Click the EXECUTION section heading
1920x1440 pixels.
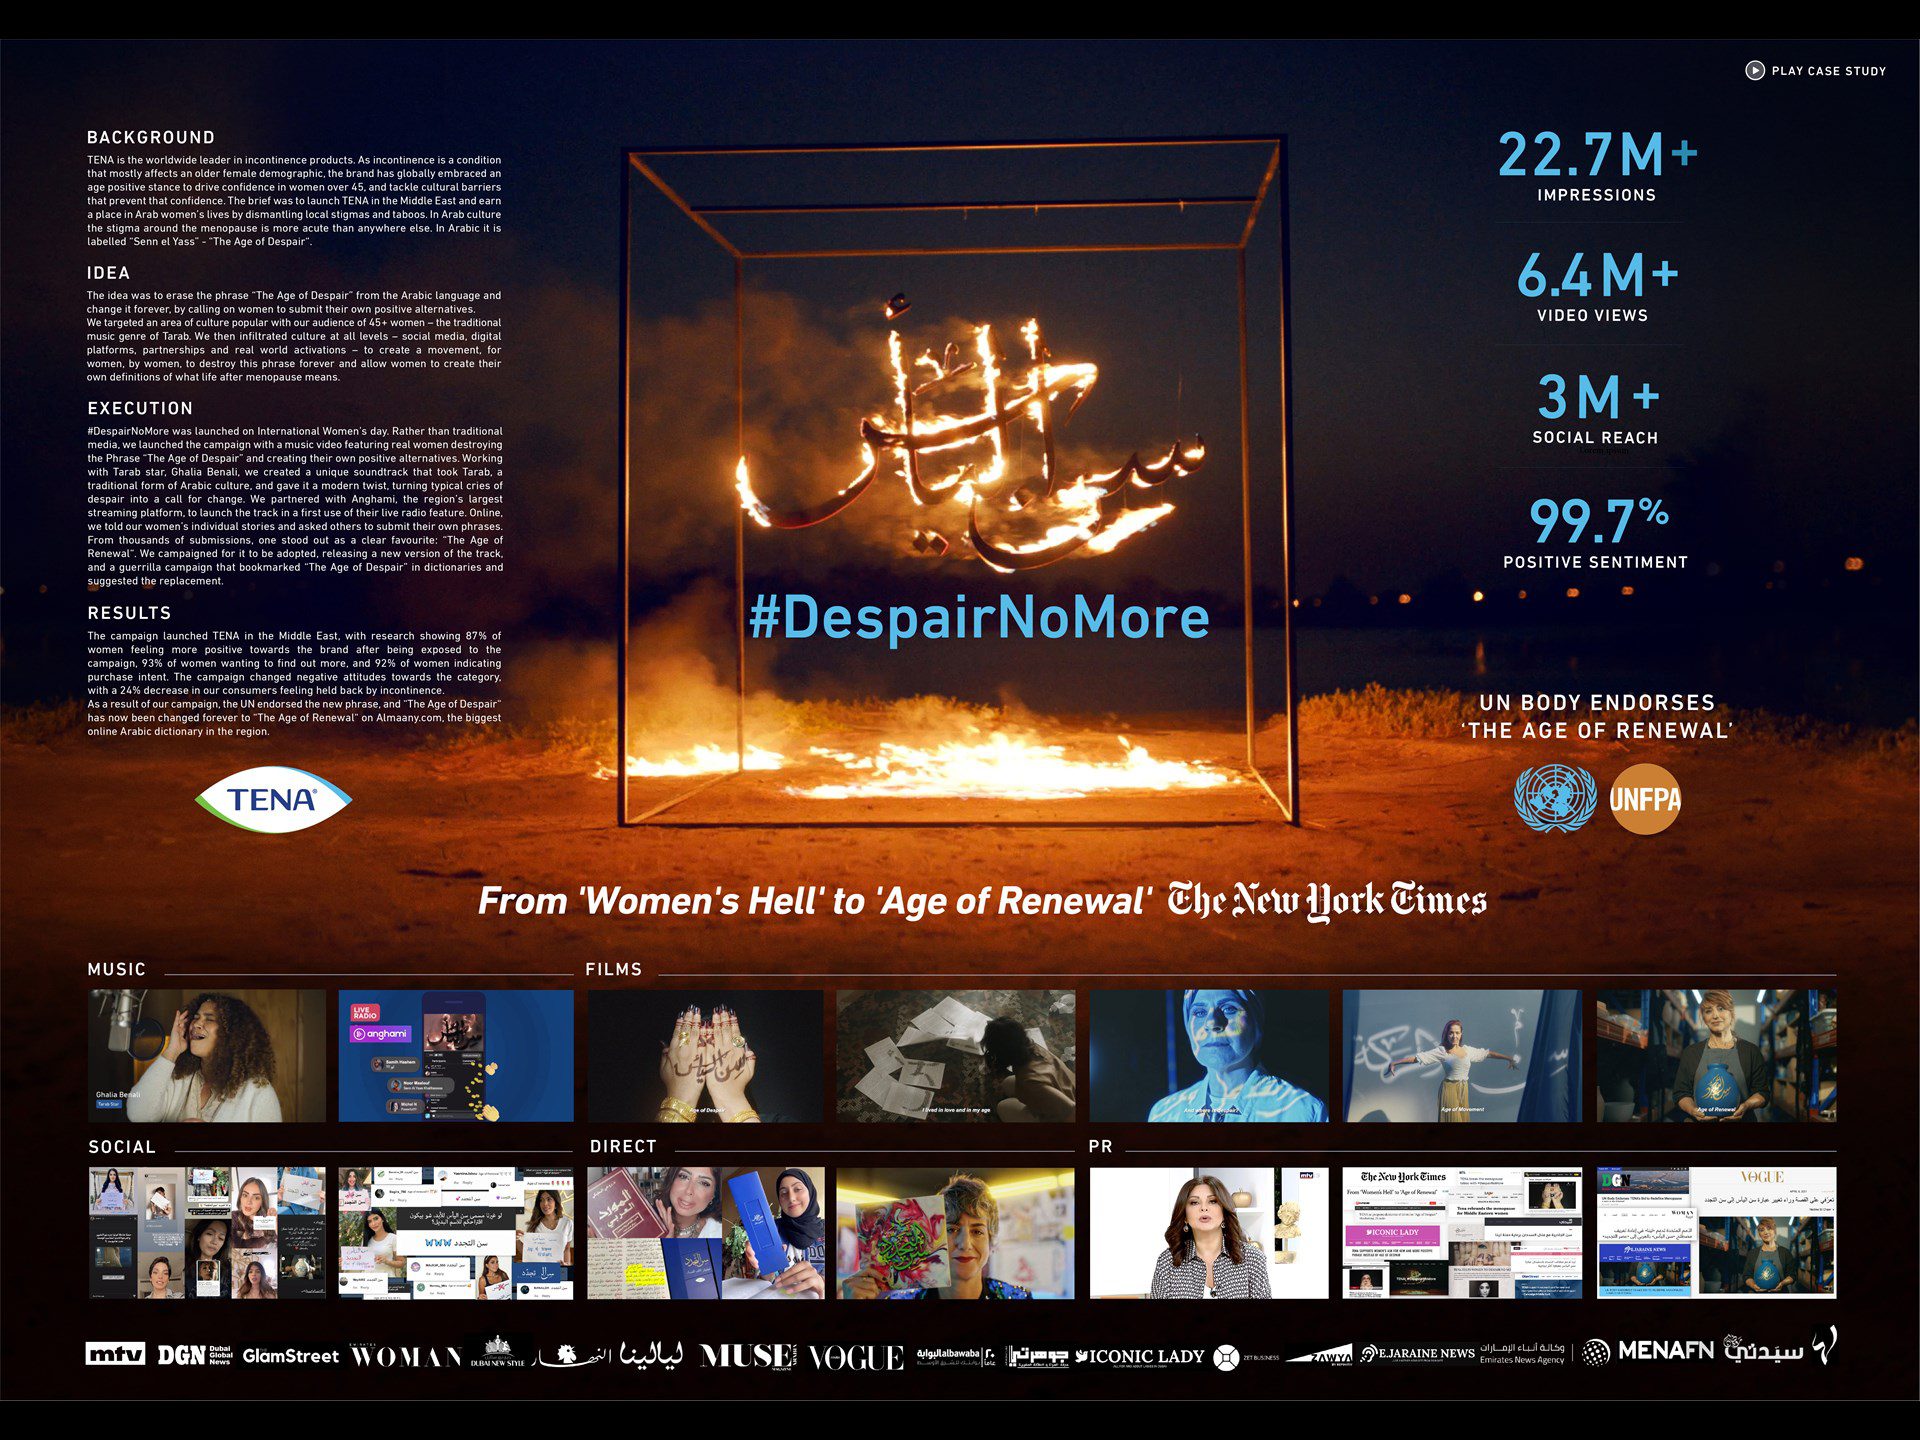(x=140, y=409)
